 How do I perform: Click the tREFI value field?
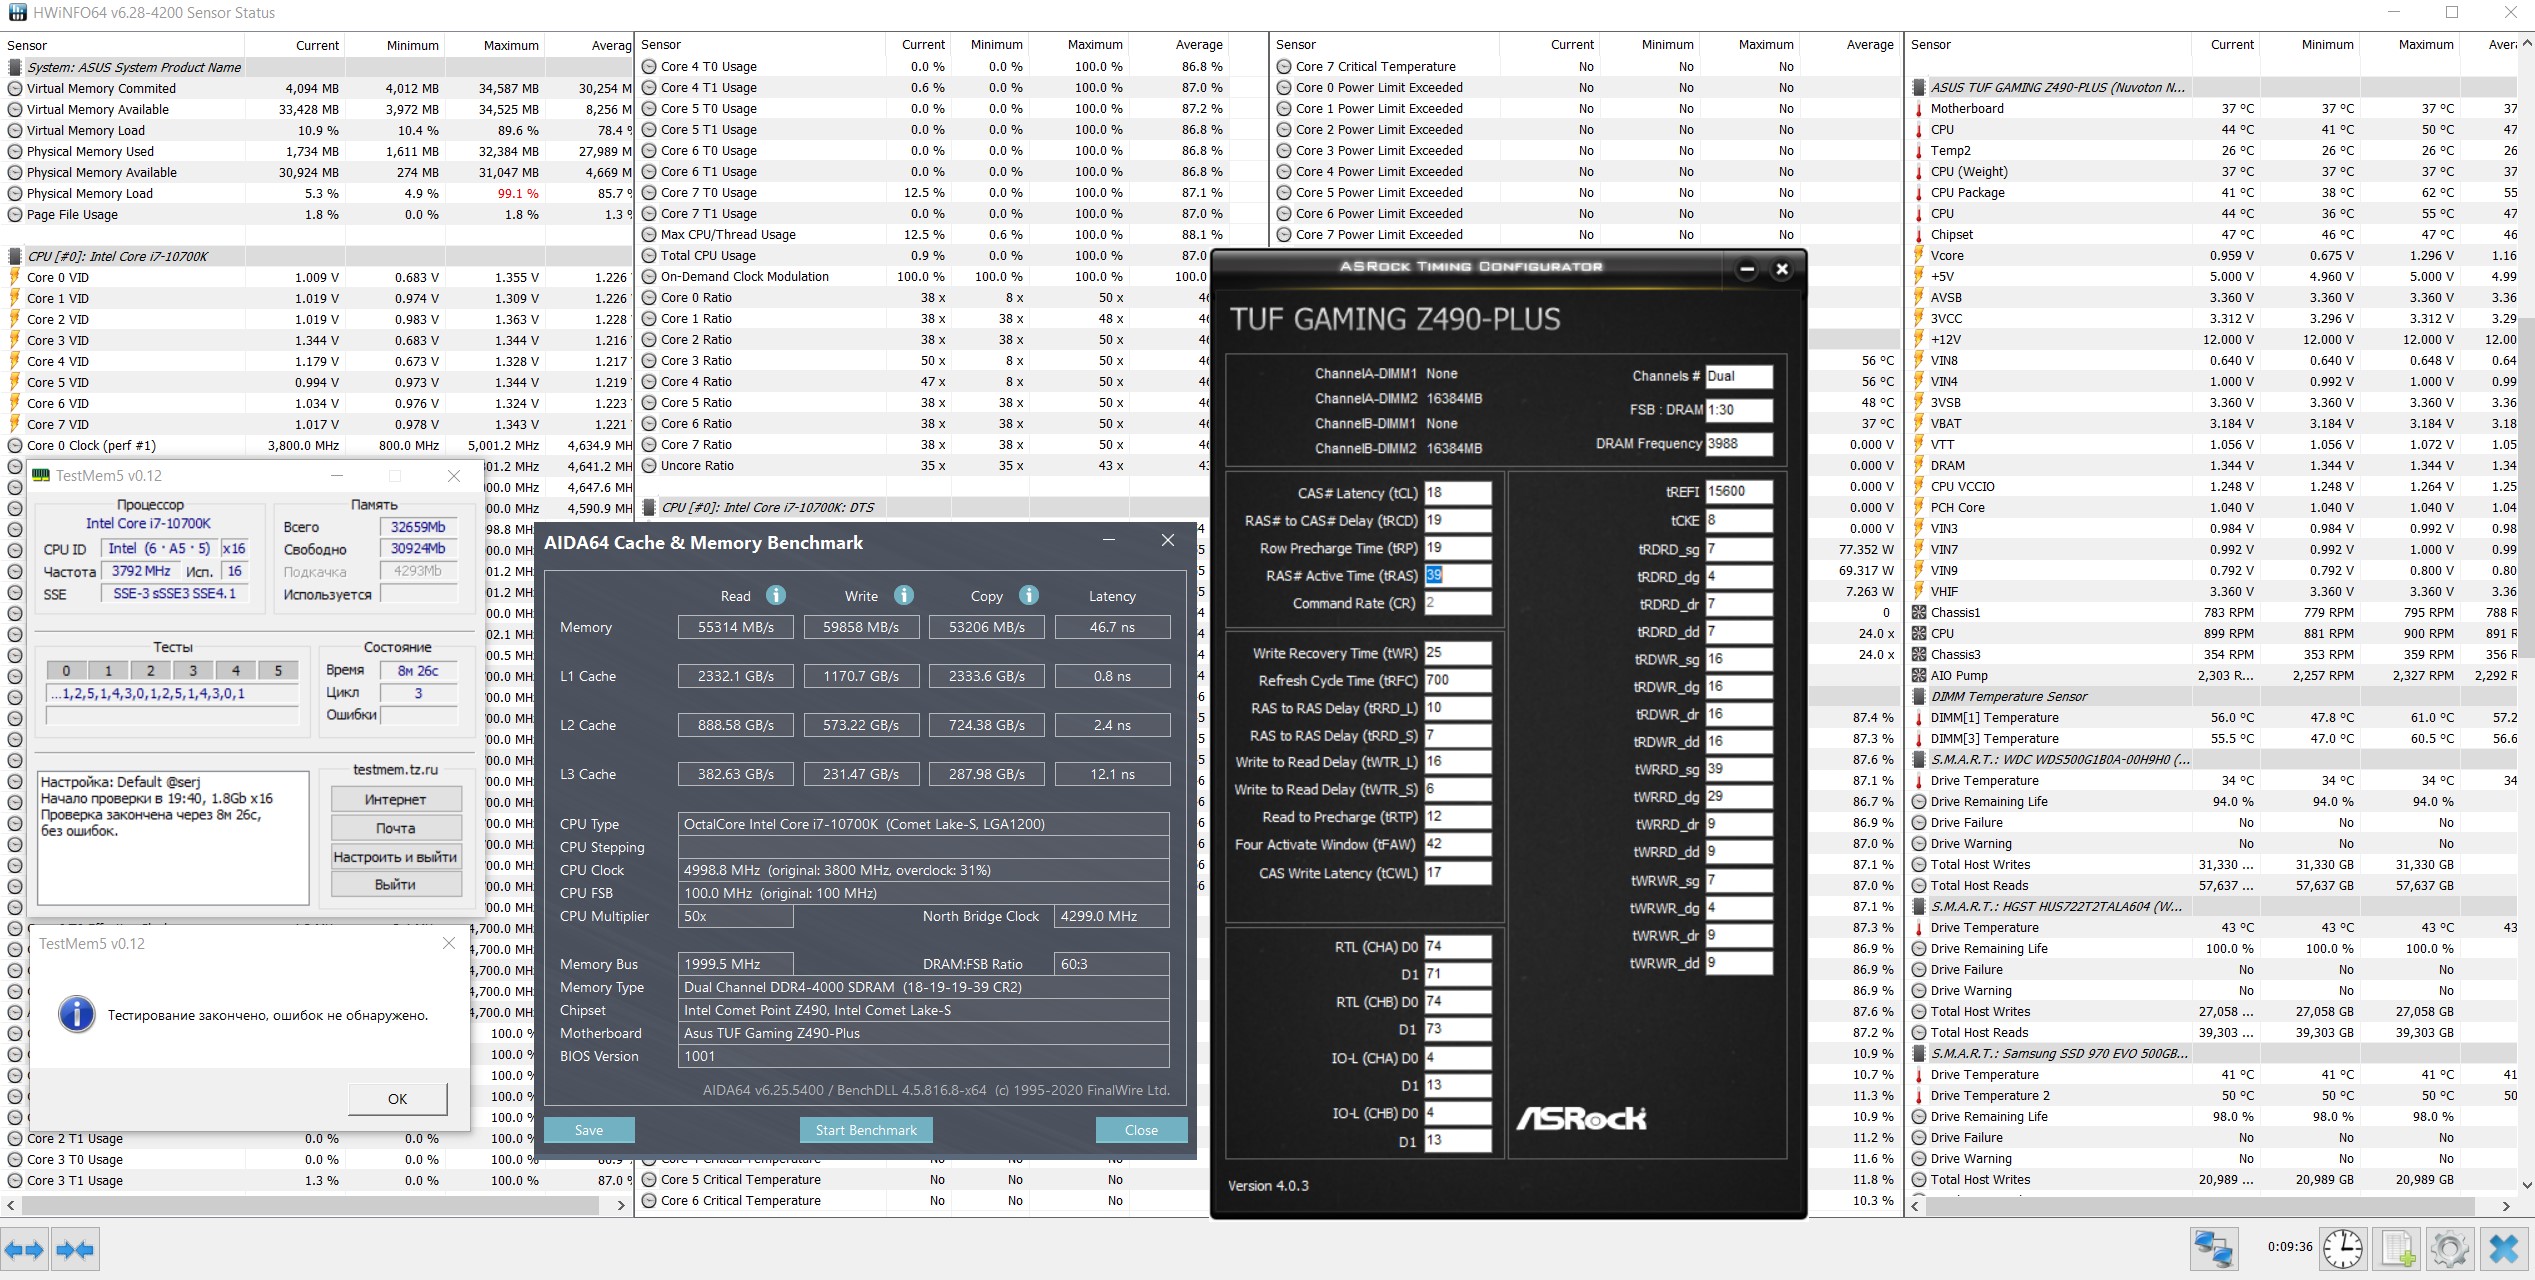tap(1738, 491)
